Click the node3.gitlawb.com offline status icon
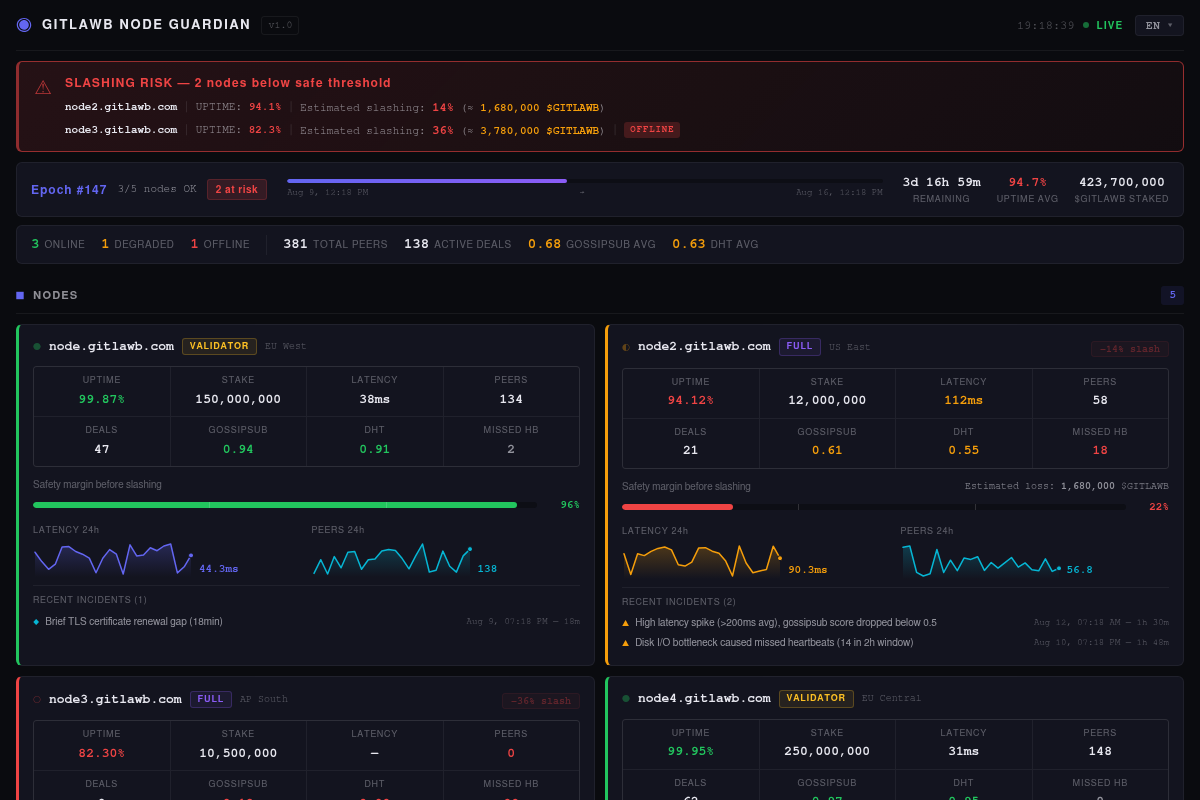1200x800 pixels. pos(37,699)
